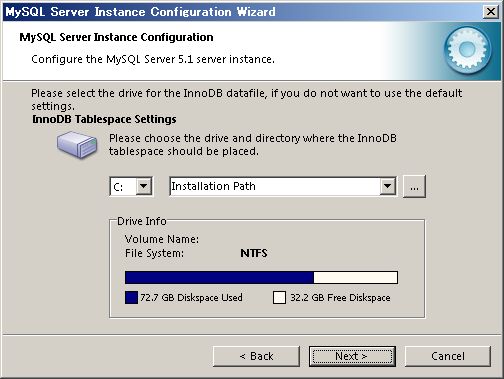Click the disk usage bar
Image resolution: width=504 pixels, height=379 pixels.
pyautogui.click(x=261, y=277)
